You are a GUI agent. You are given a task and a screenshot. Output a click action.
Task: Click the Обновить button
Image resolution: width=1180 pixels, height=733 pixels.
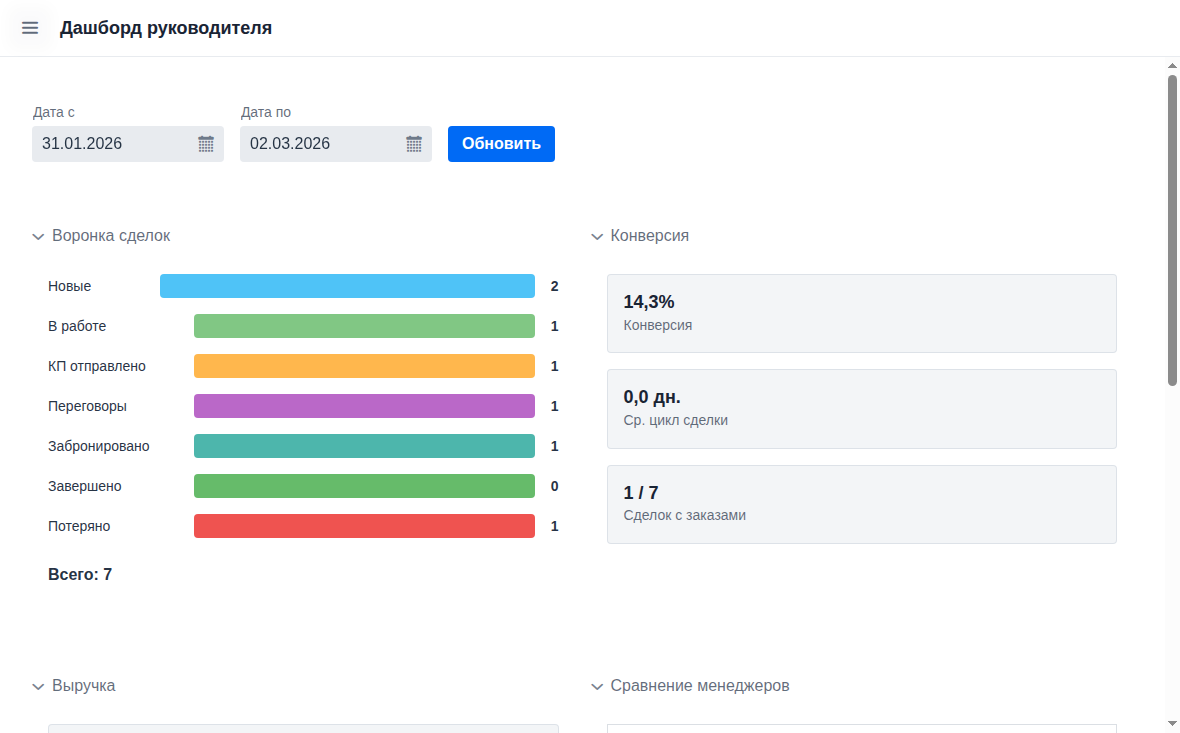coord(501,144)
